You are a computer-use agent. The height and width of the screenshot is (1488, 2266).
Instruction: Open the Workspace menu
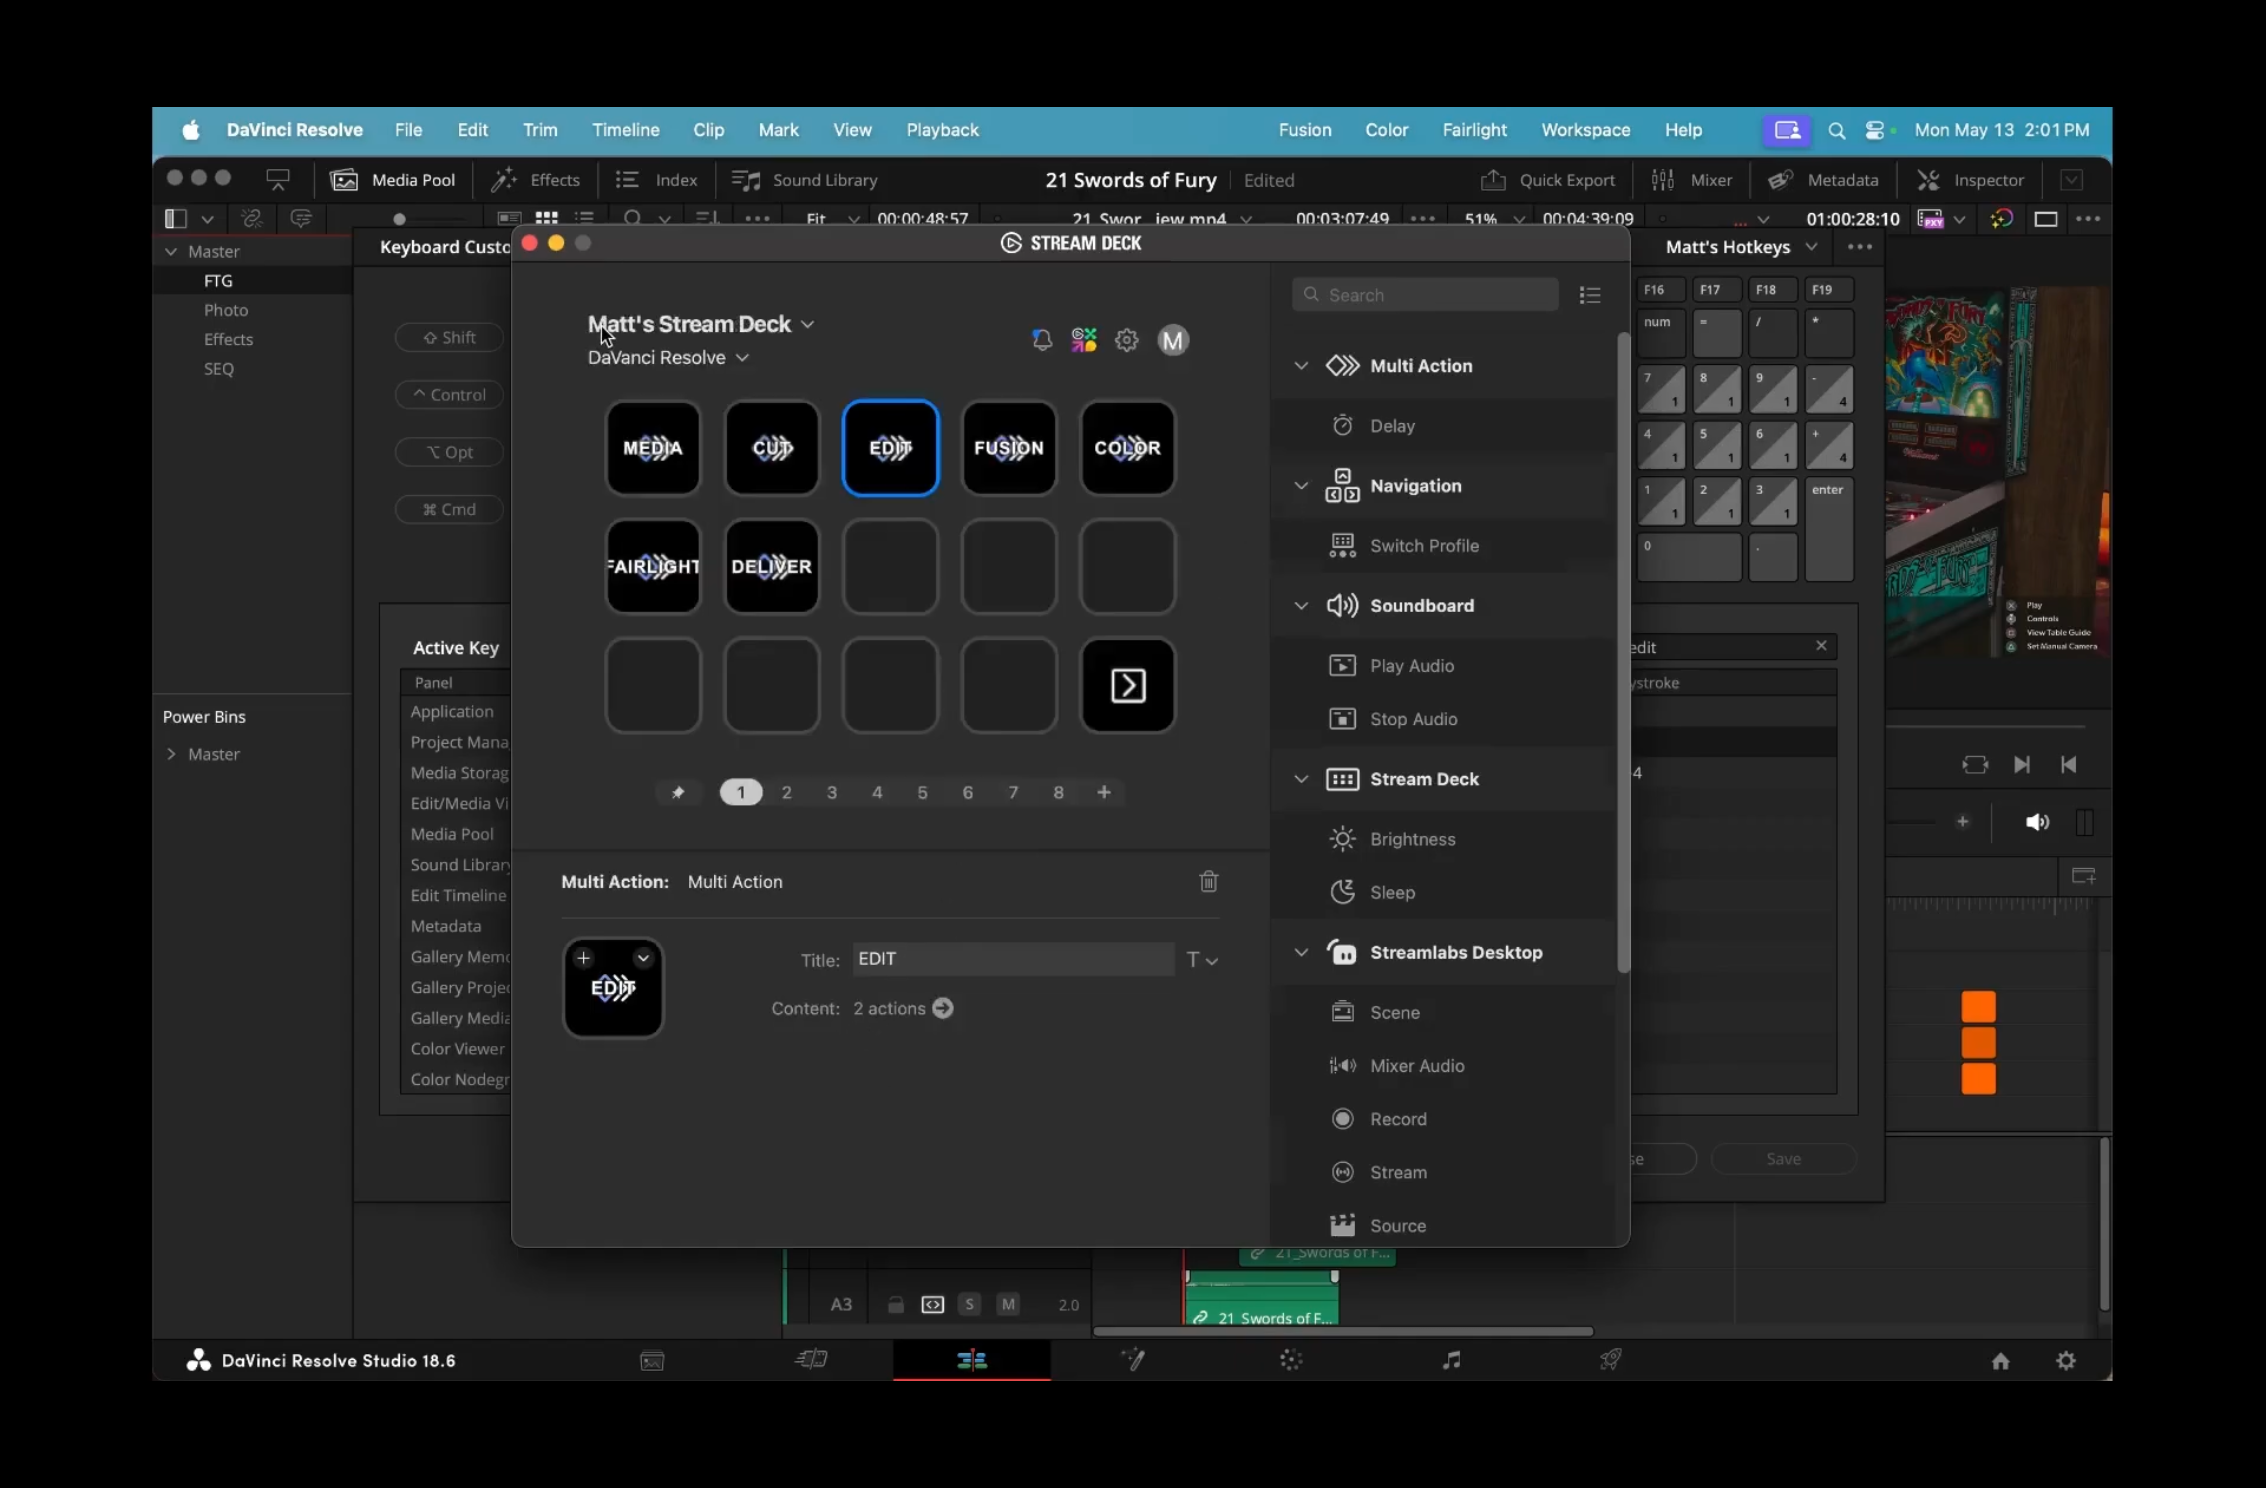1585,130
